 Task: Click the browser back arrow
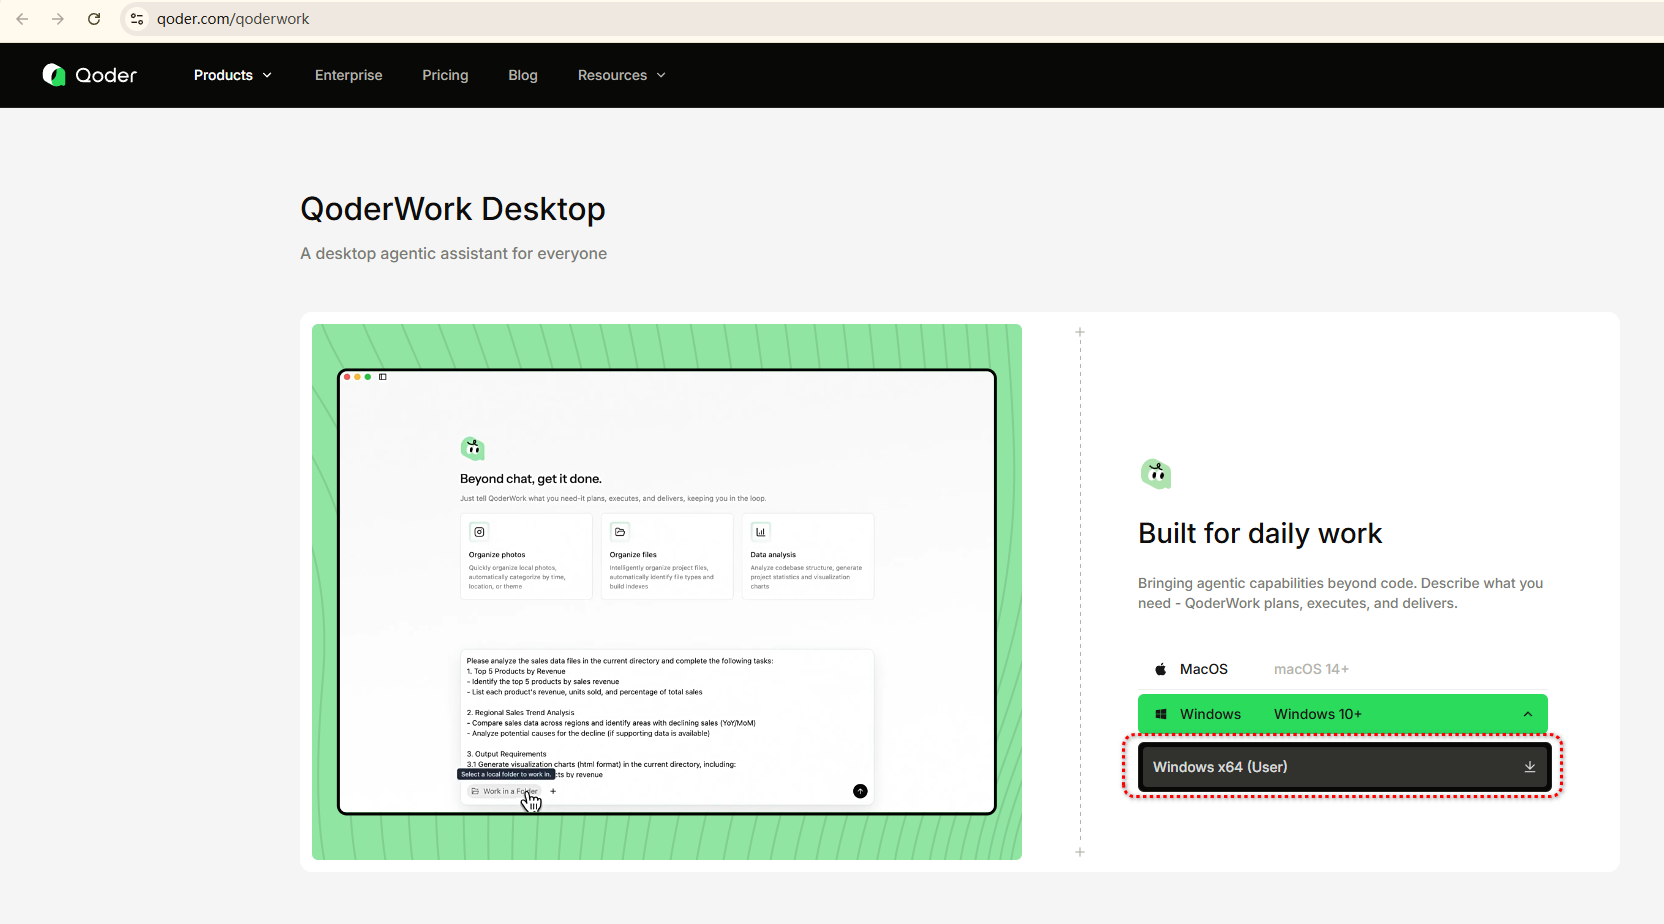(x=22, y=19)
